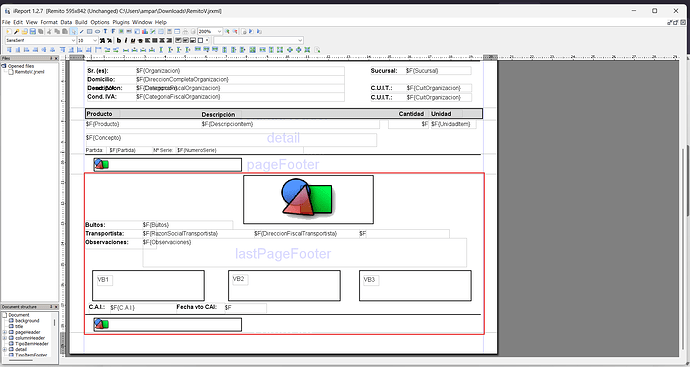Select the chart tool icon
Image resolution: width=690 pixels, height=367 pixels.
[145, 31]
